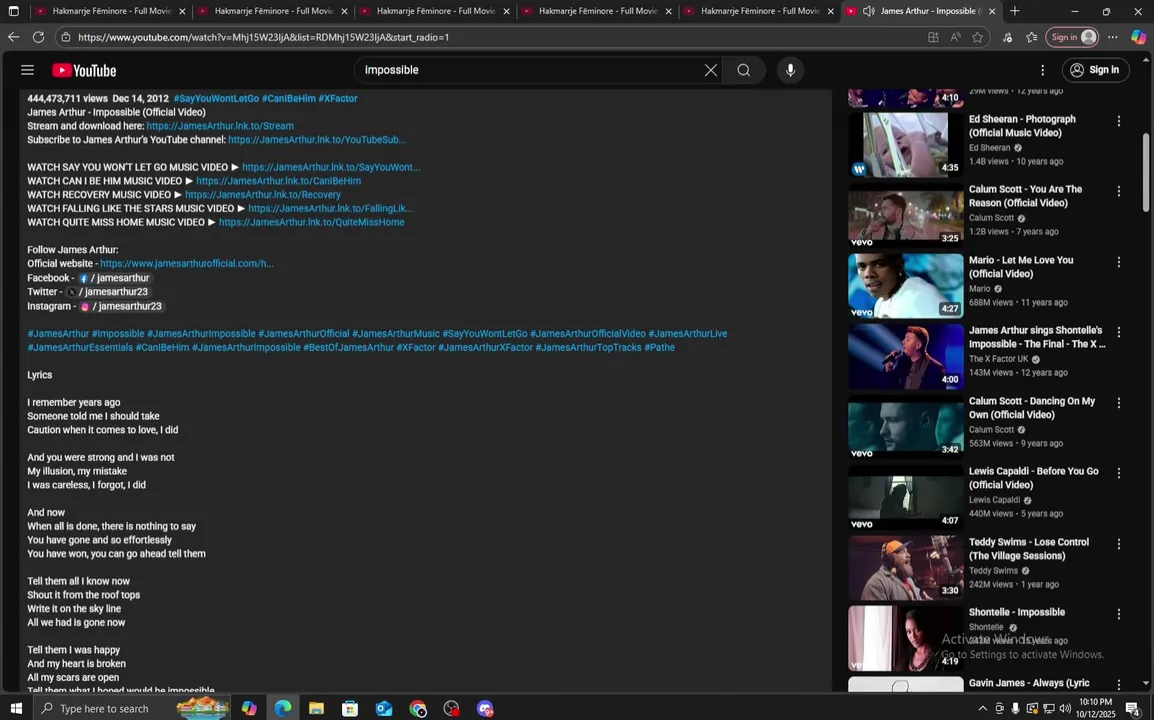Screen dimensions: 1154x720
Task: Open the Say You Won't Let Go video link
Action: click(x=331, y=167)
